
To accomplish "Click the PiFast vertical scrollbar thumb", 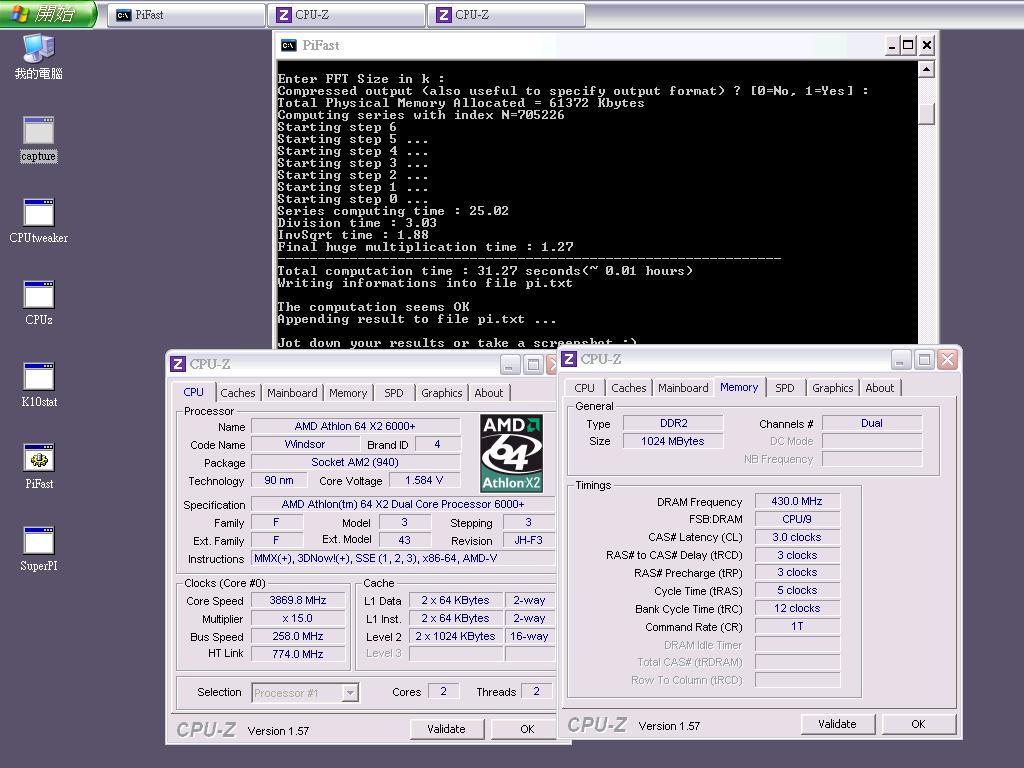I will pos(926,112).
